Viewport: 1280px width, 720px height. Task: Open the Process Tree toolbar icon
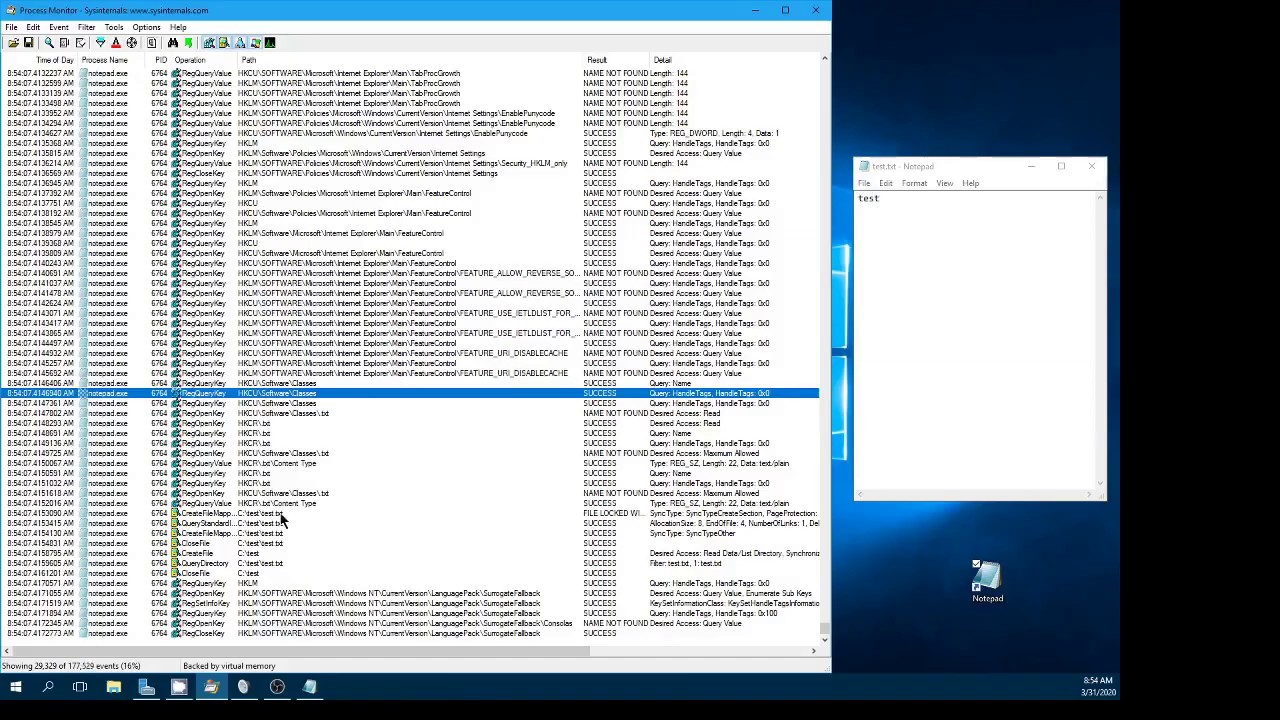coord(151,43)
